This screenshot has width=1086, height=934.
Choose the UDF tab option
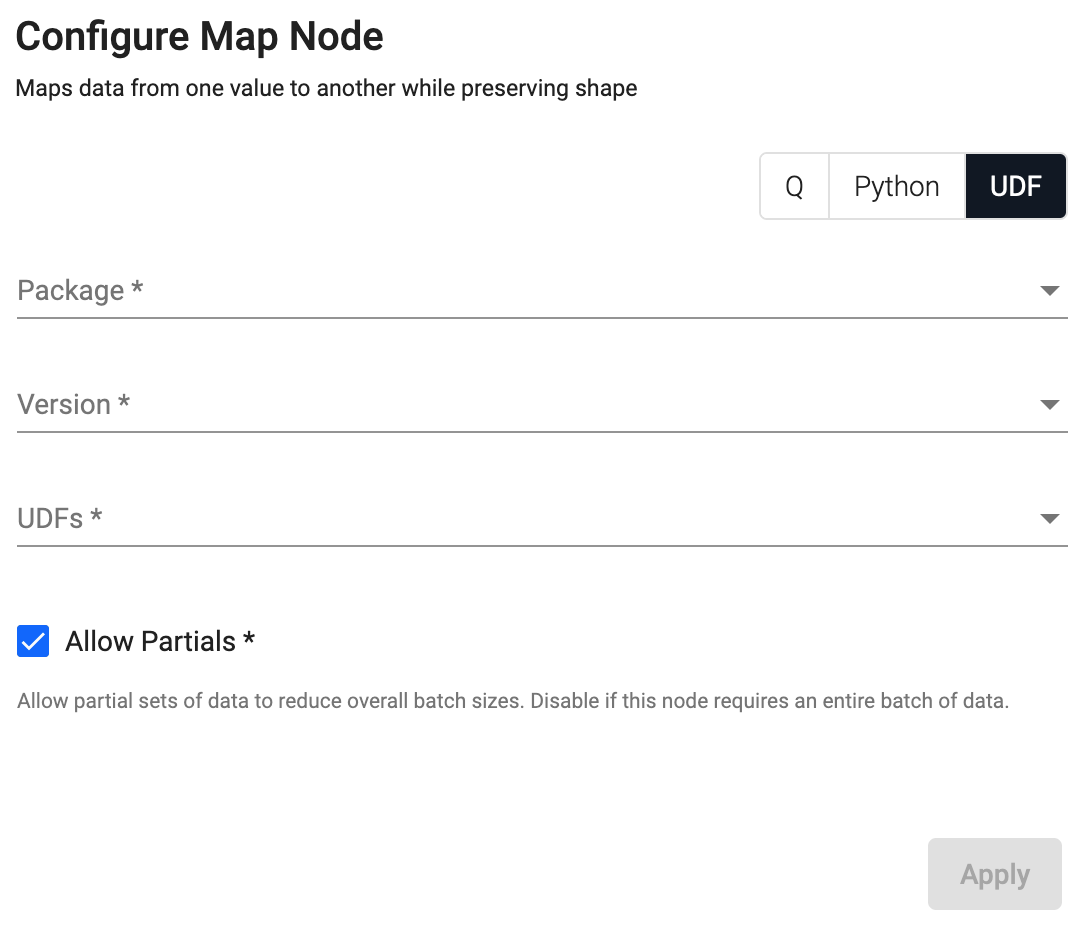[1015, 186]
